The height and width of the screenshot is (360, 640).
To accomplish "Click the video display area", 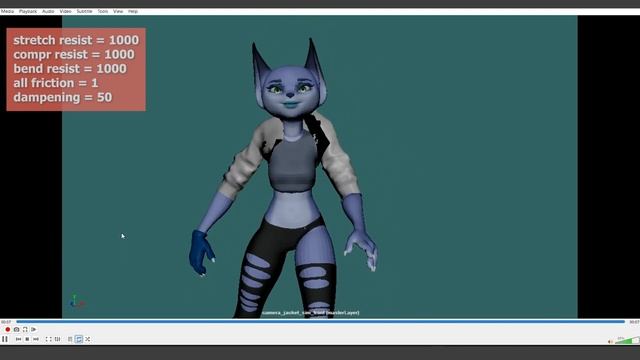I will point(320,167).
